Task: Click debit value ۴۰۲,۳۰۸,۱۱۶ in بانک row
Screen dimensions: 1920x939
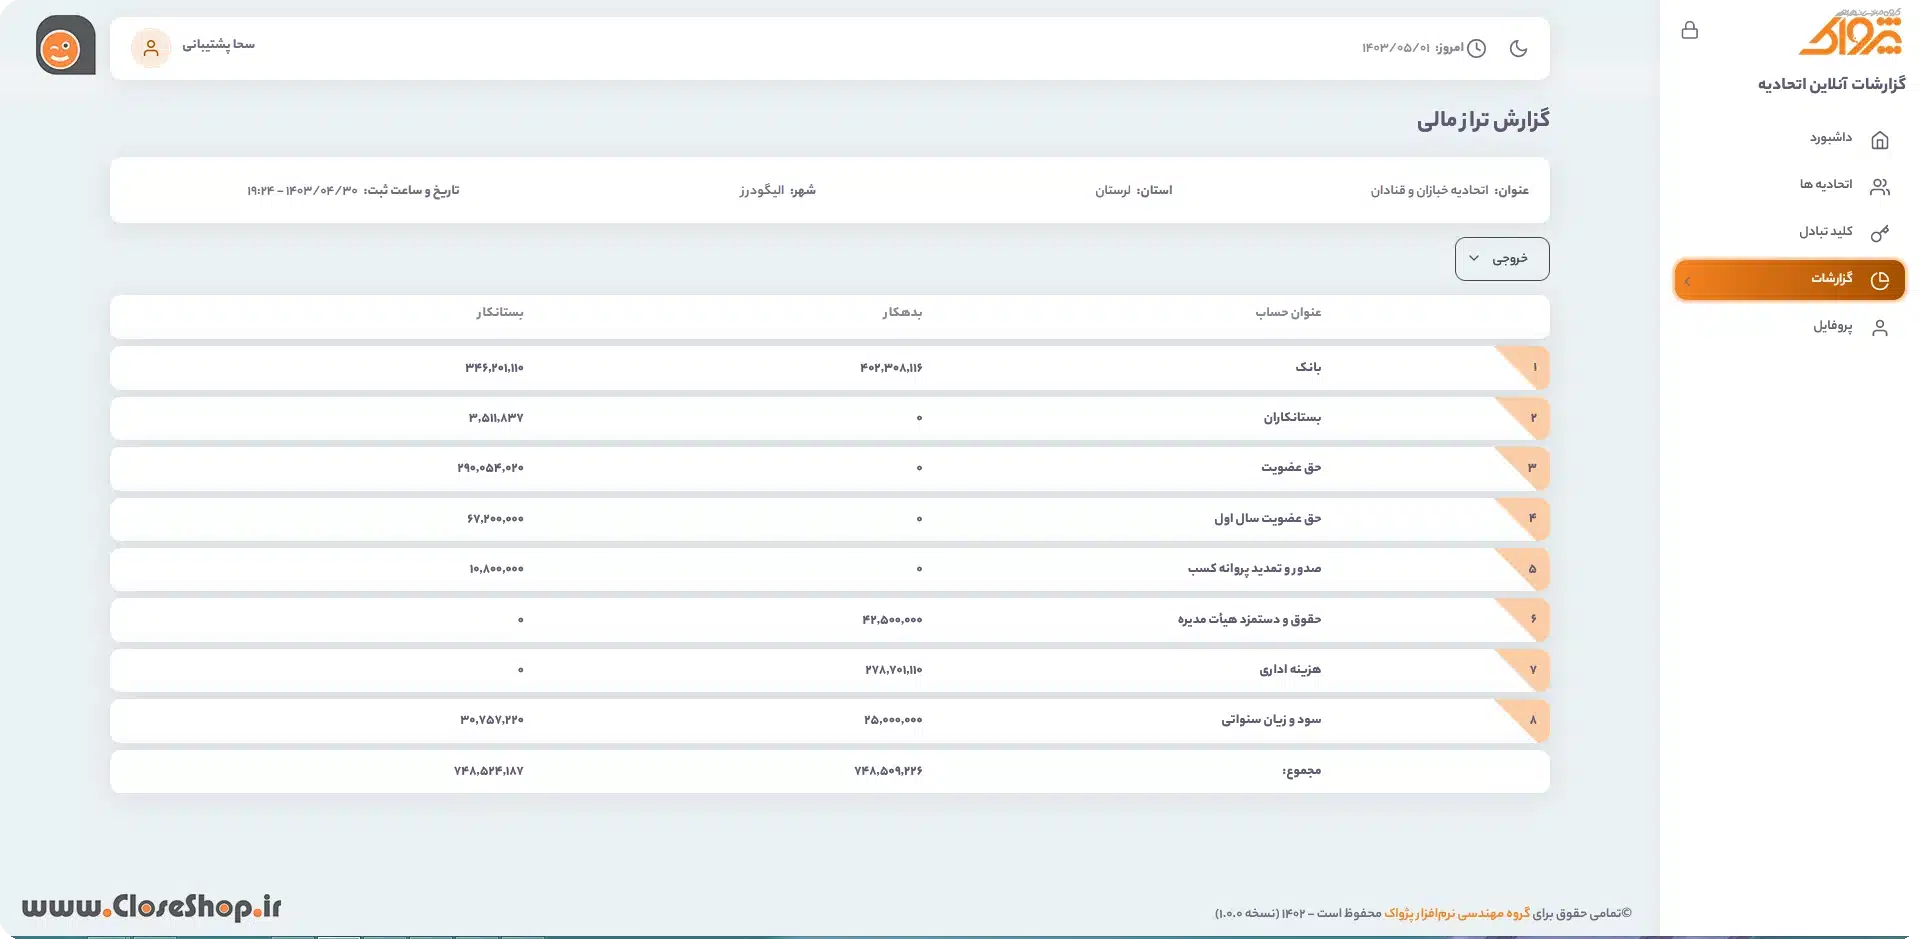Action: point(891,368)
